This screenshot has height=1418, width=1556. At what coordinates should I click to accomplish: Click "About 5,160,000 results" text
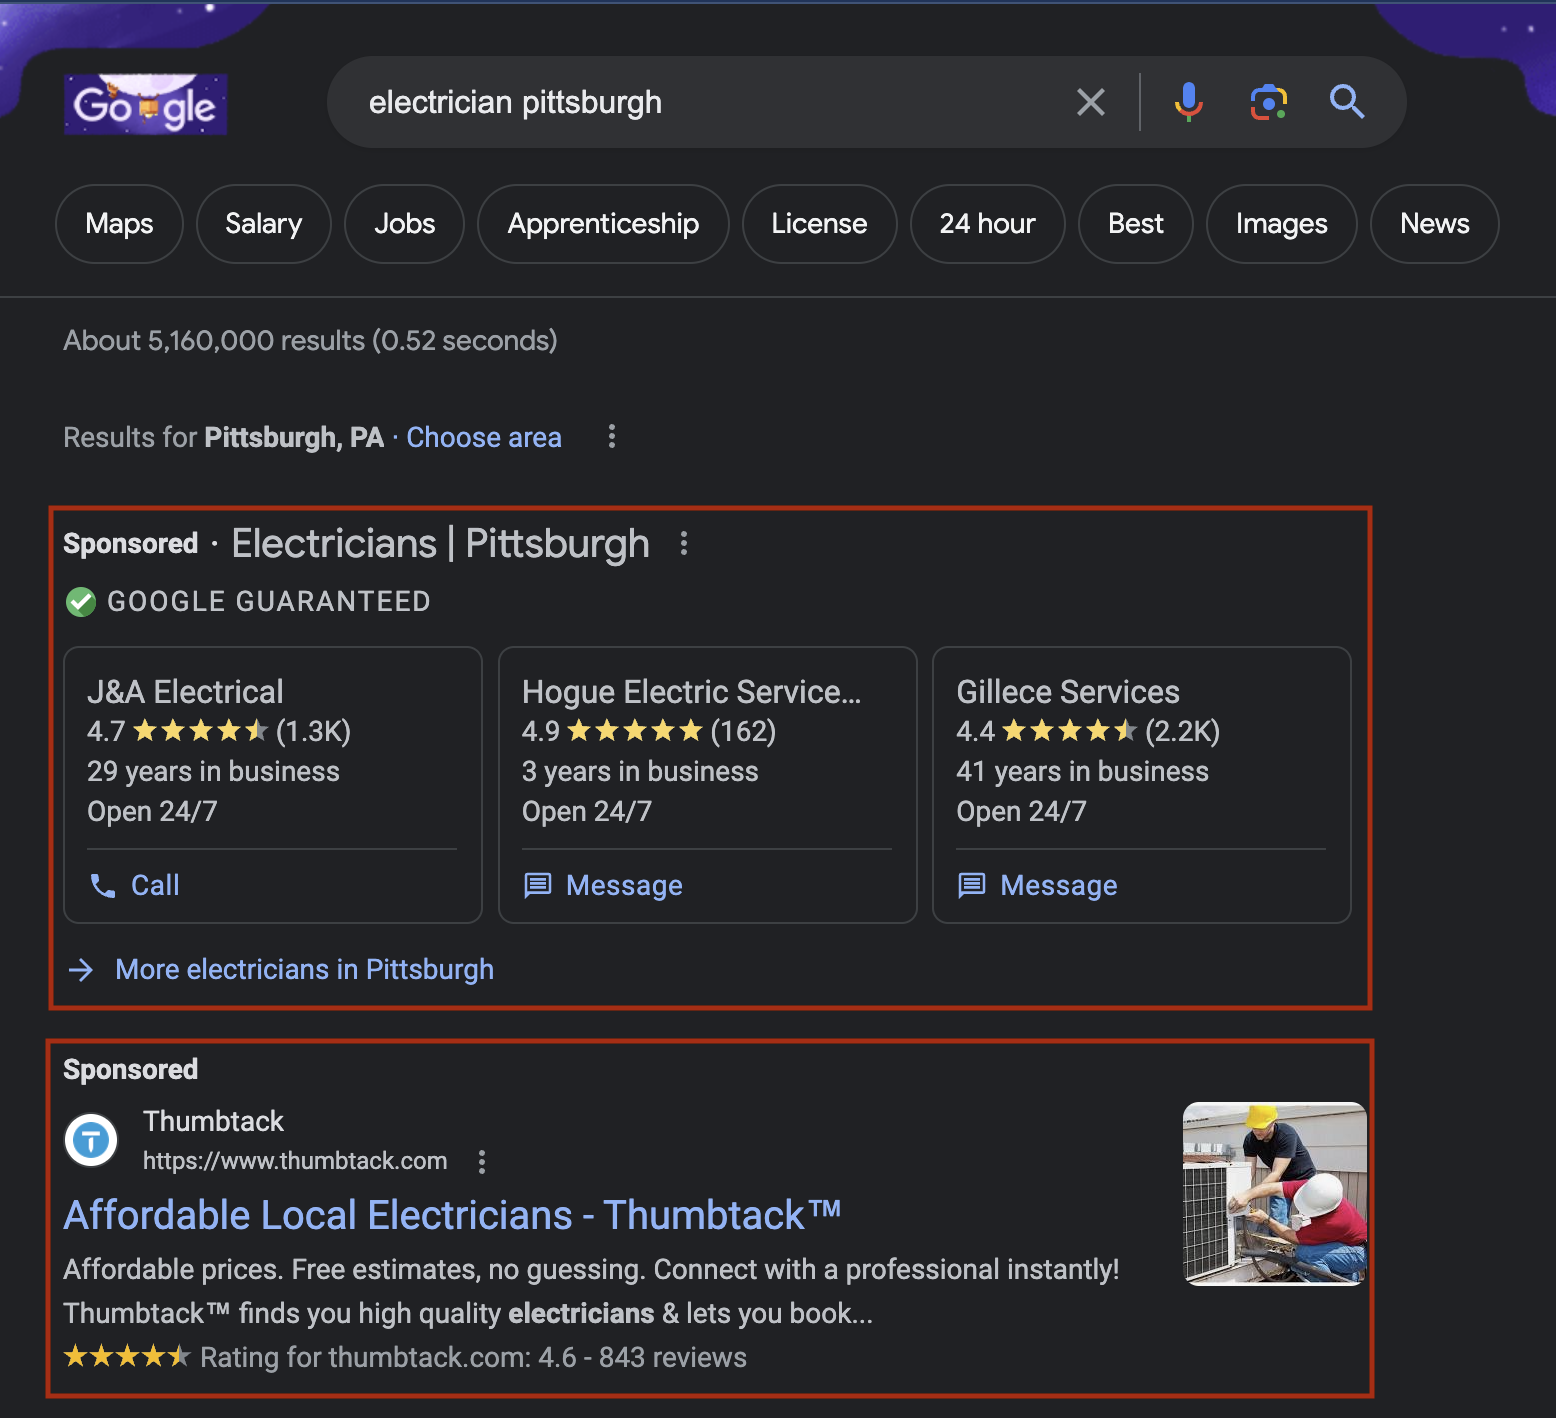coord(214,341)
